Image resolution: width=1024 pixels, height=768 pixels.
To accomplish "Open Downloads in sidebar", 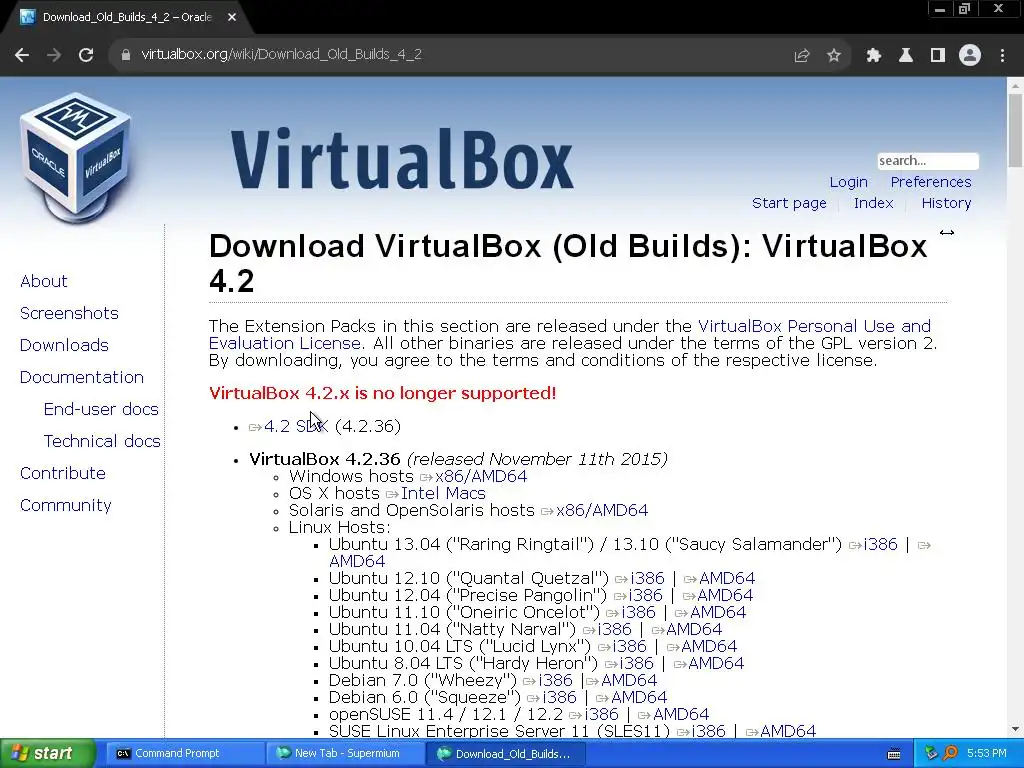I will [x=64, y=345].
